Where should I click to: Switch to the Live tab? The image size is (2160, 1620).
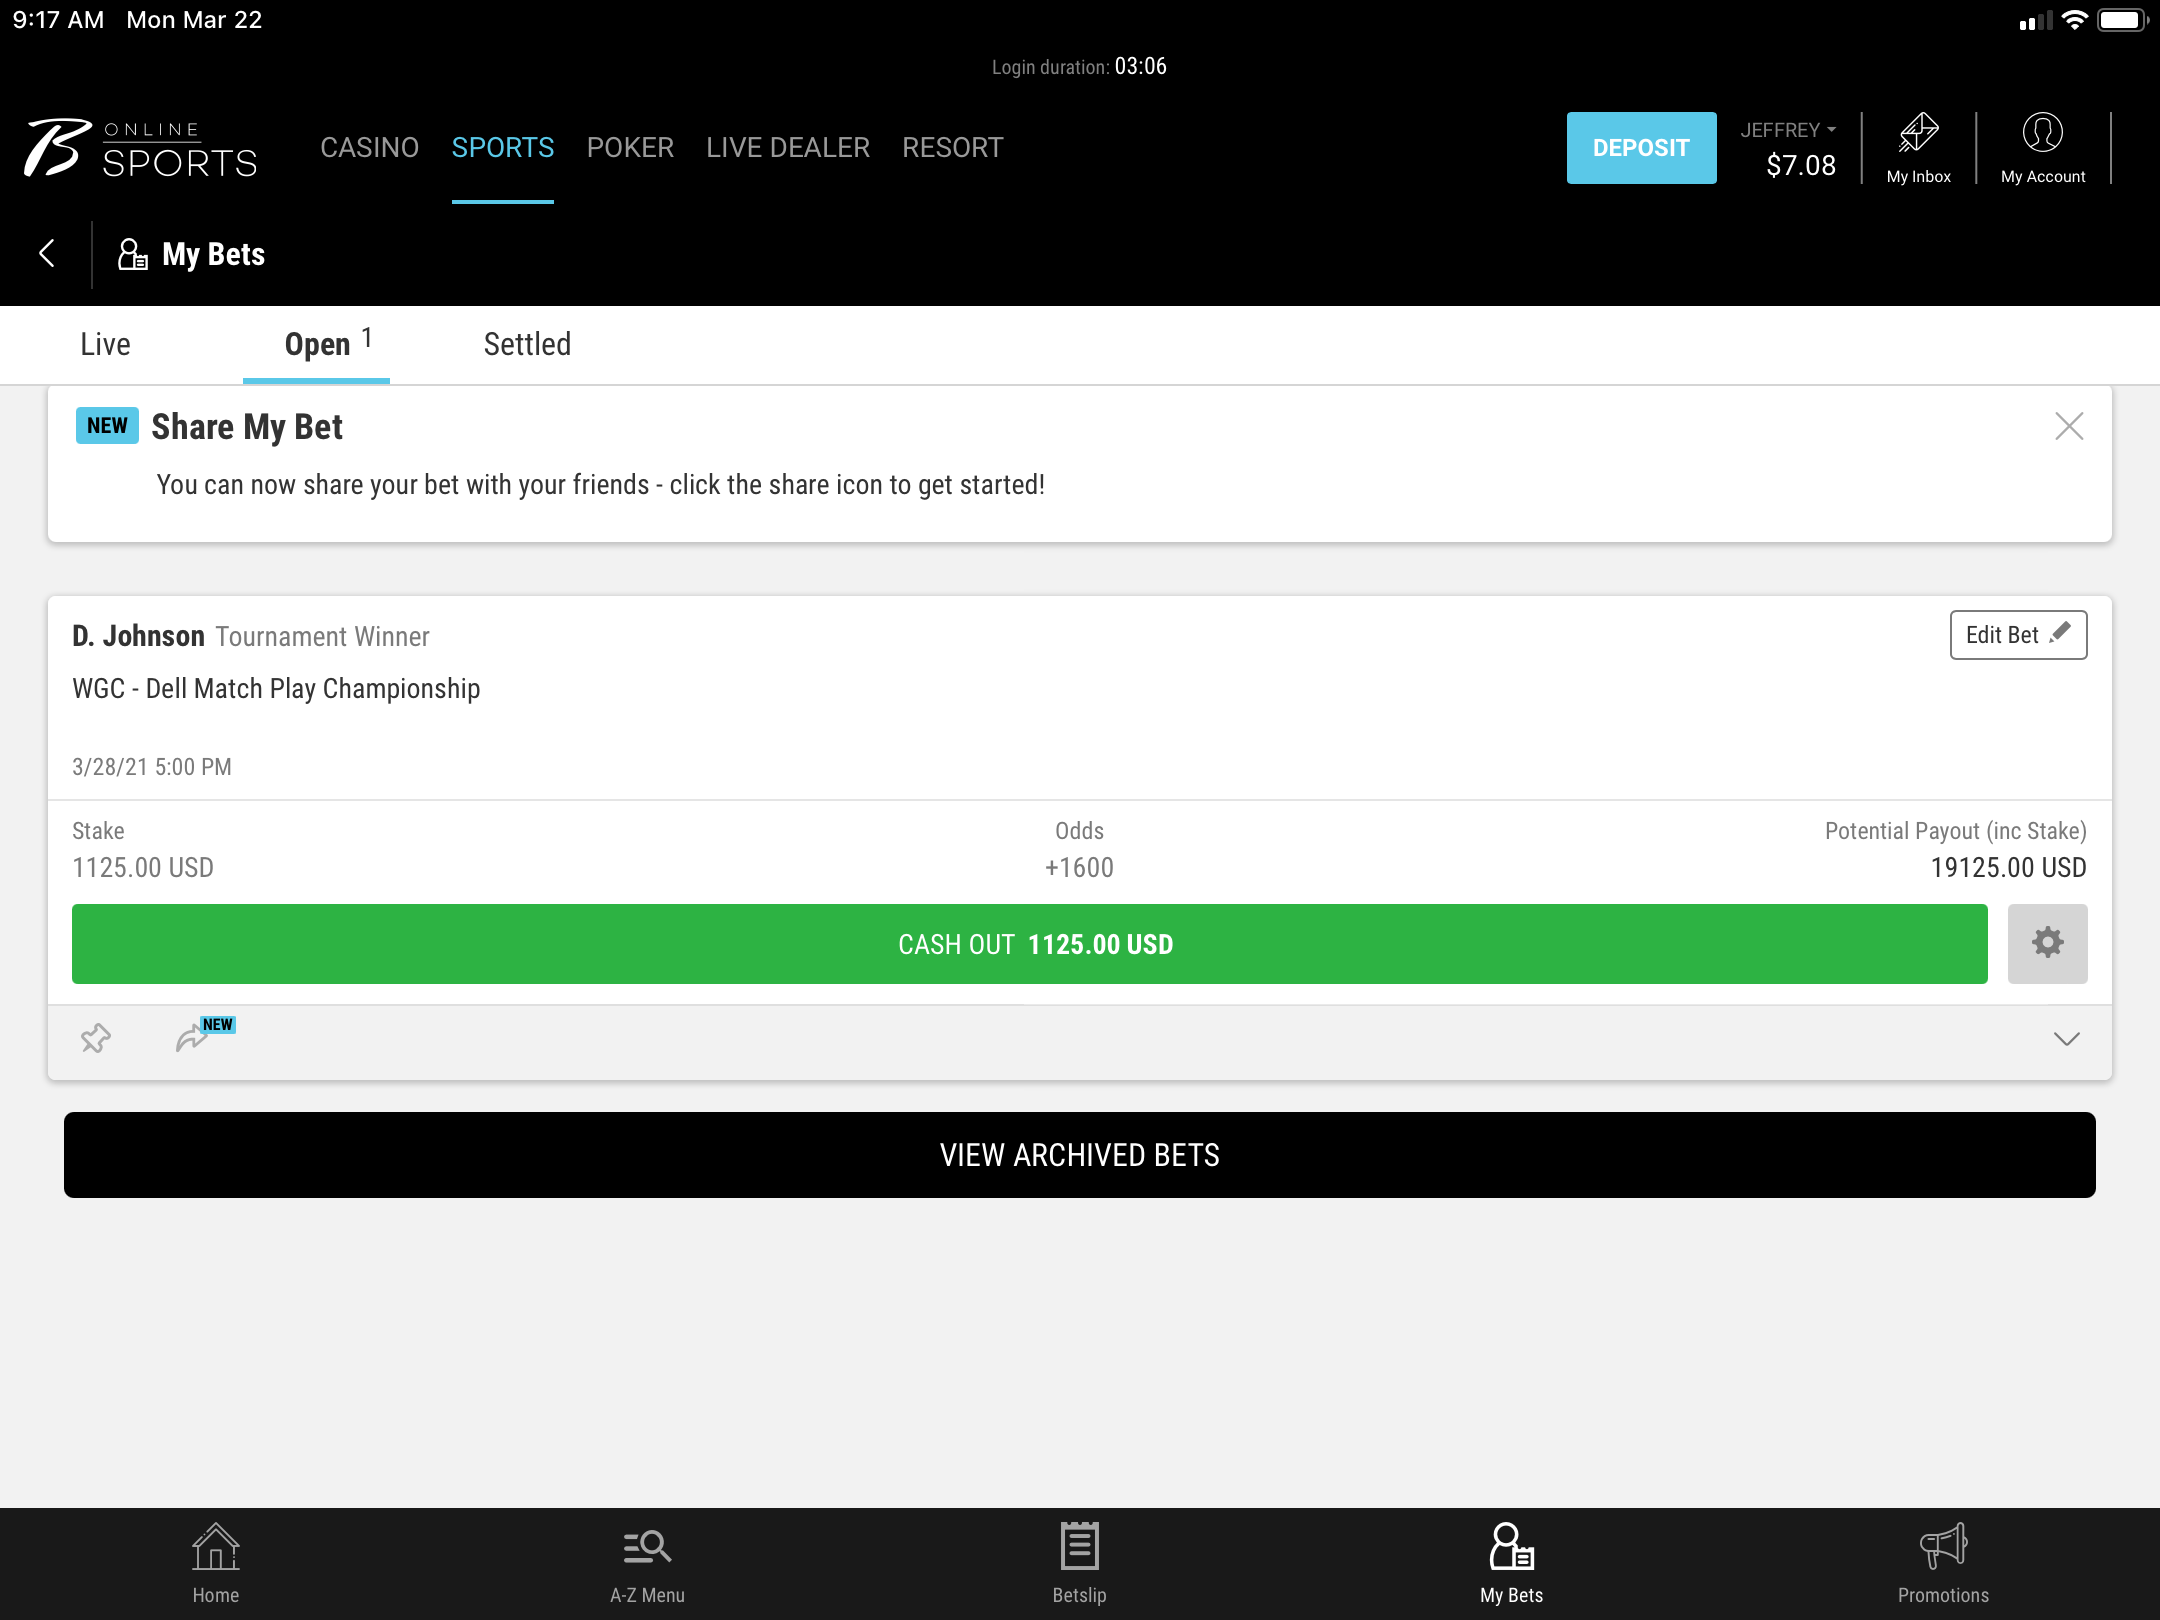pyautogui.click(x=105, y=344)
